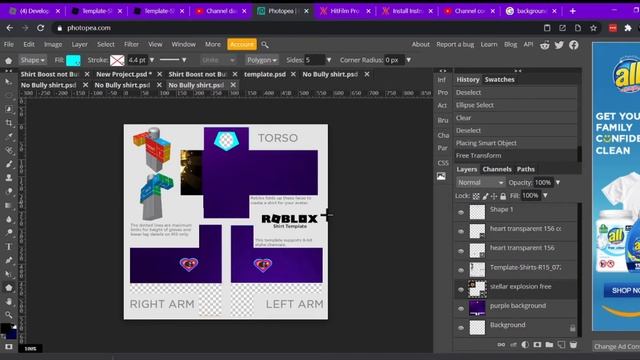Switch to template.psd document tab
Screen dimensions: 640x360
[264, 74]
